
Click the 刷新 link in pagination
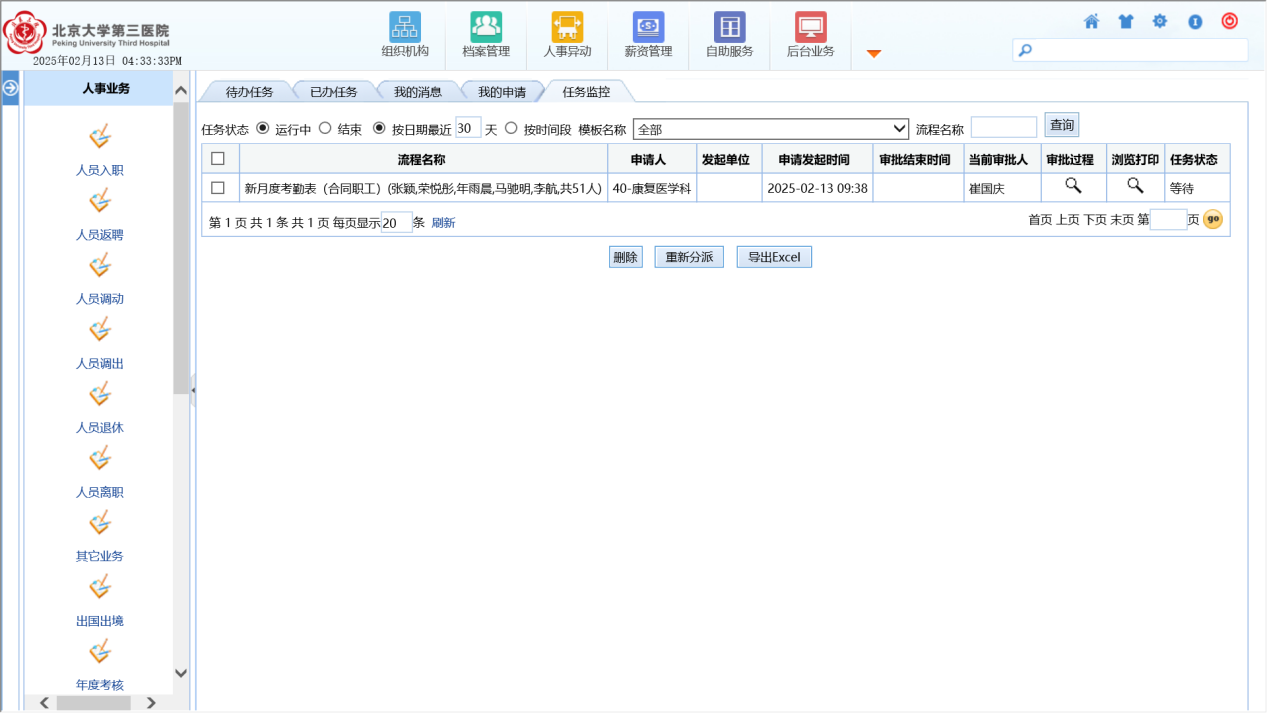pos(443,223)
